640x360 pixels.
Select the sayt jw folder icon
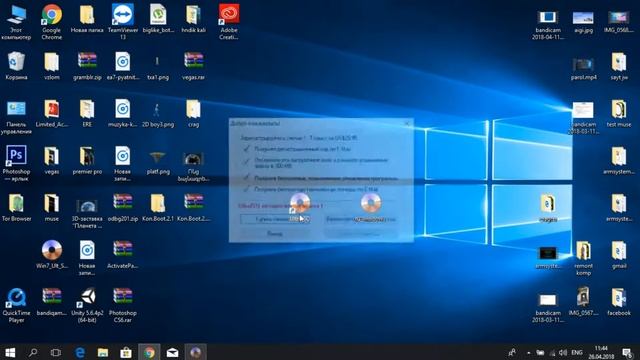pos(619,66)
